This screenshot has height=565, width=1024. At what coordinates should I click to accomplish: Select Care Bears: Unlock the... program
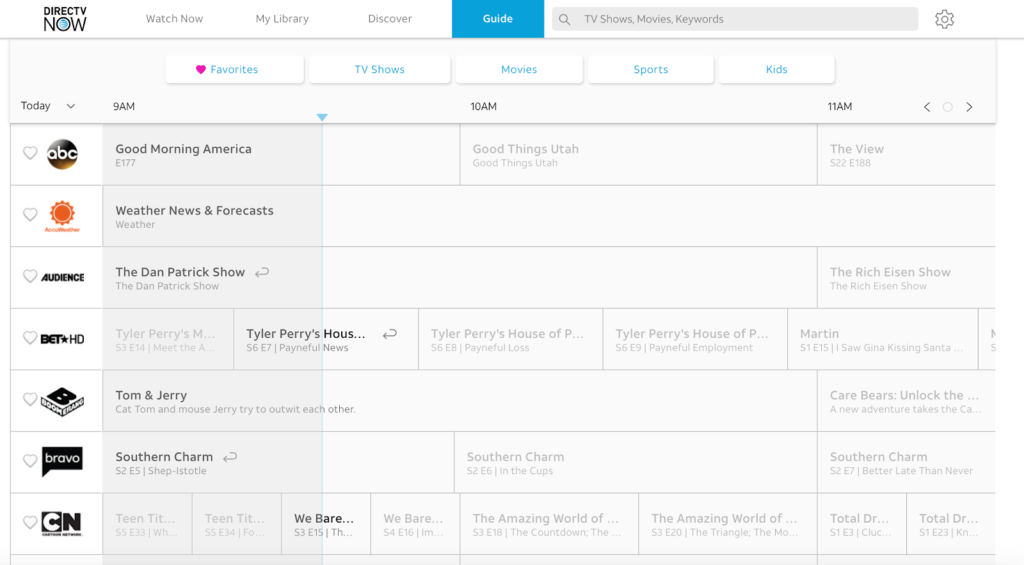[x=906, y=401]
